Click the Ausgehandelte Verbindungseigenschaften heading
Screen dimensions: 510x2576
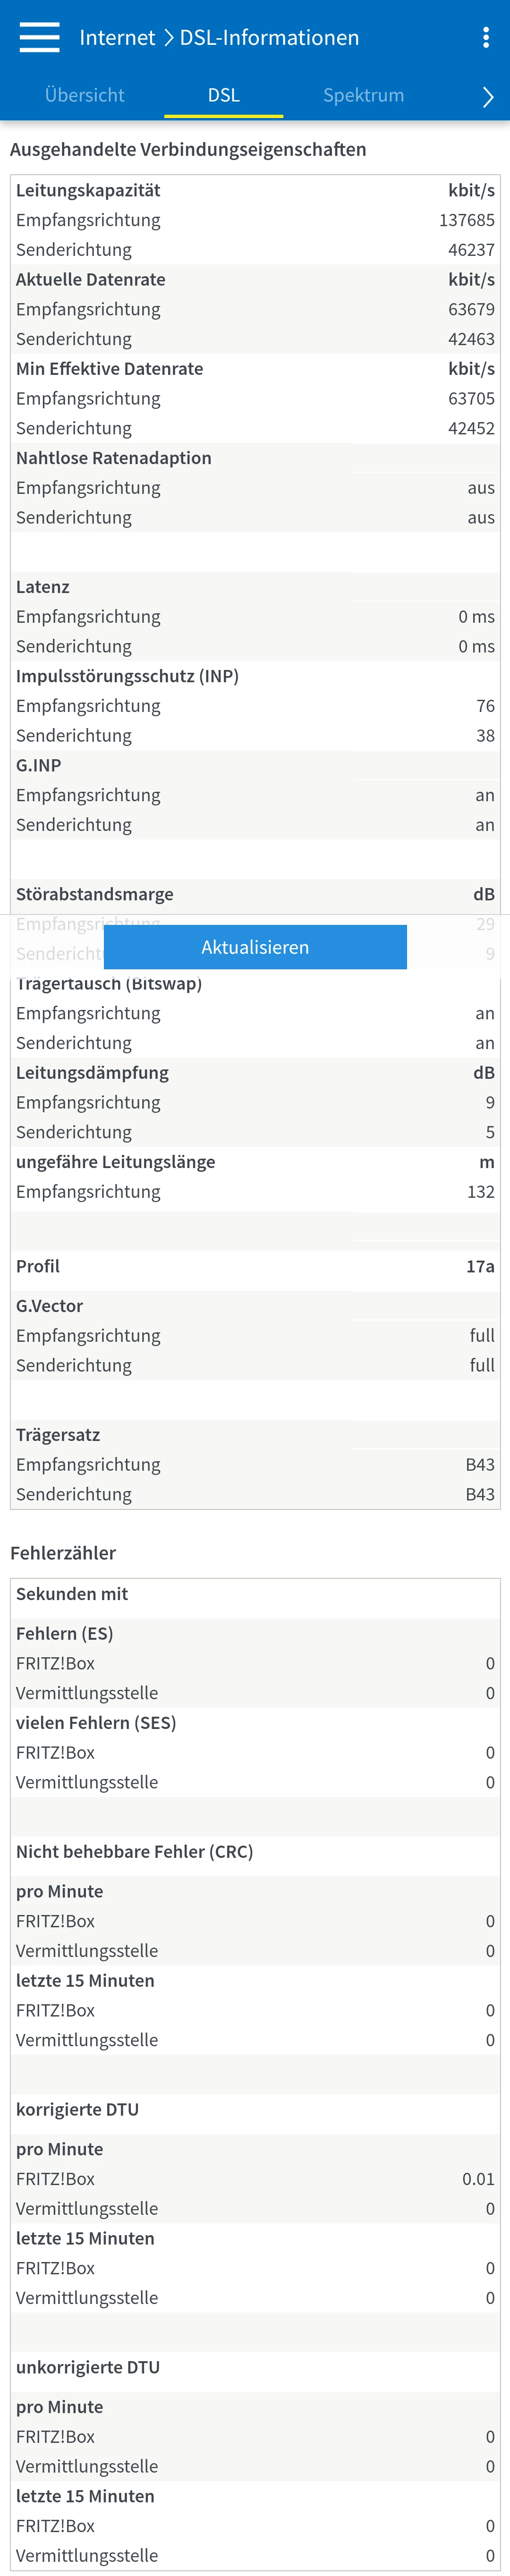pos(188,150)
